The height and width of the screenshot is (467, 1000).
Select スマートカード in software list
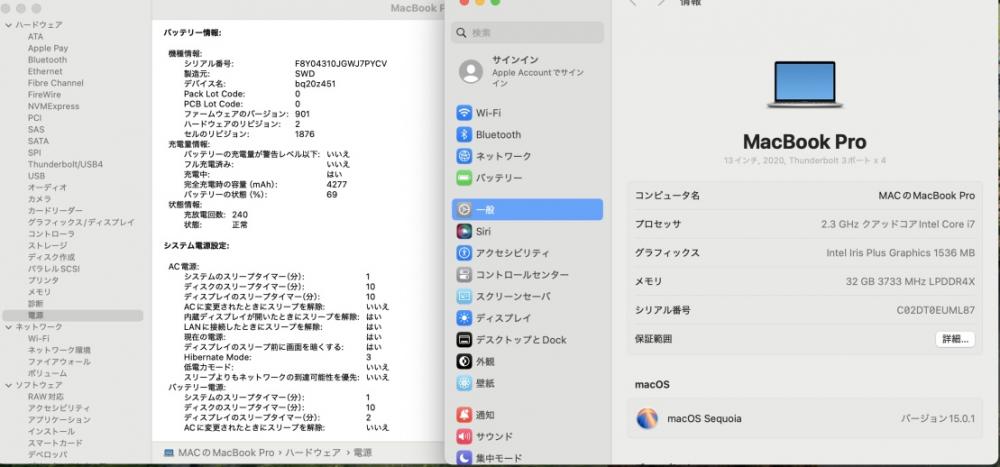(x=55, y=443)
